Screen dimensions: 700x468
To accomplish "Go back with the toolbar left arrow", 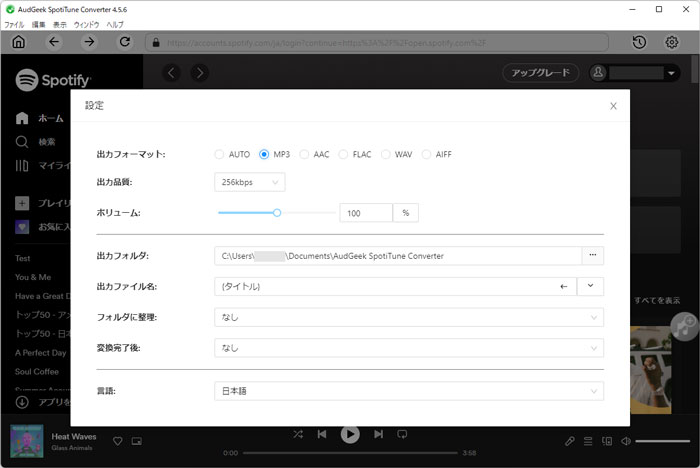I will (x=54, y=42).
